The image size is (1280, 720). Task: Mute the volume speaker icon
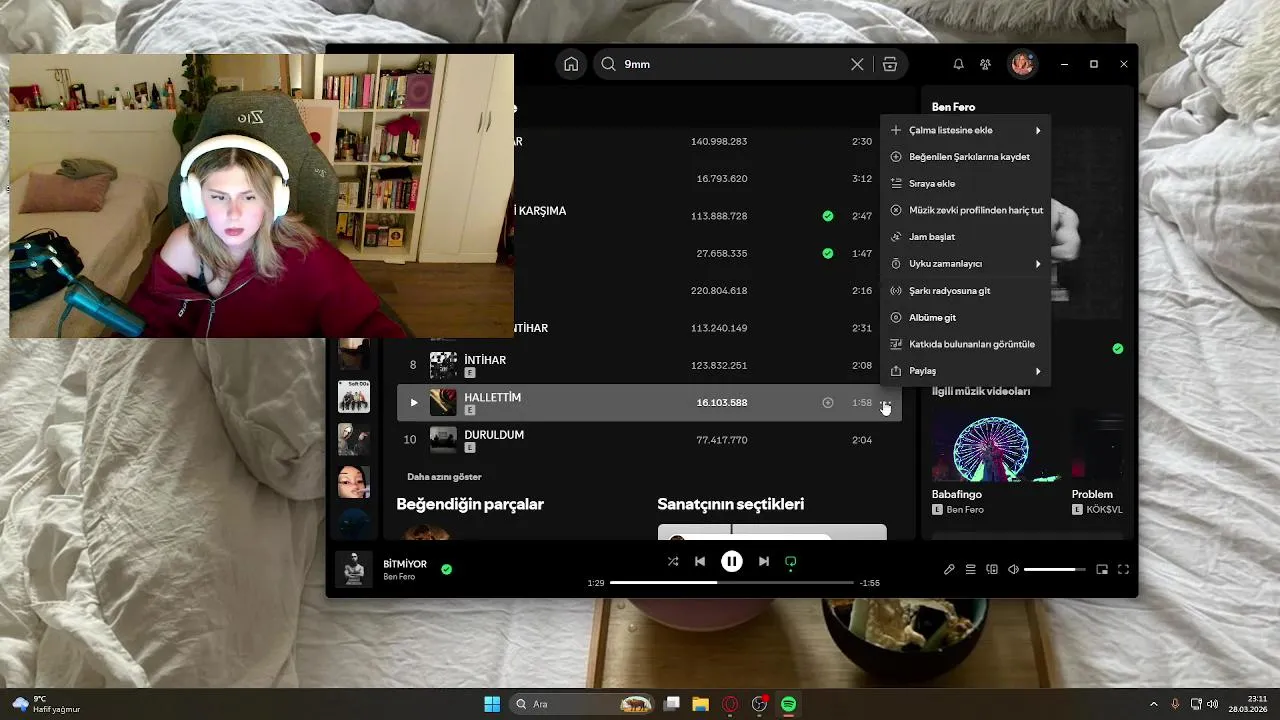click(x=1013, y=570)
